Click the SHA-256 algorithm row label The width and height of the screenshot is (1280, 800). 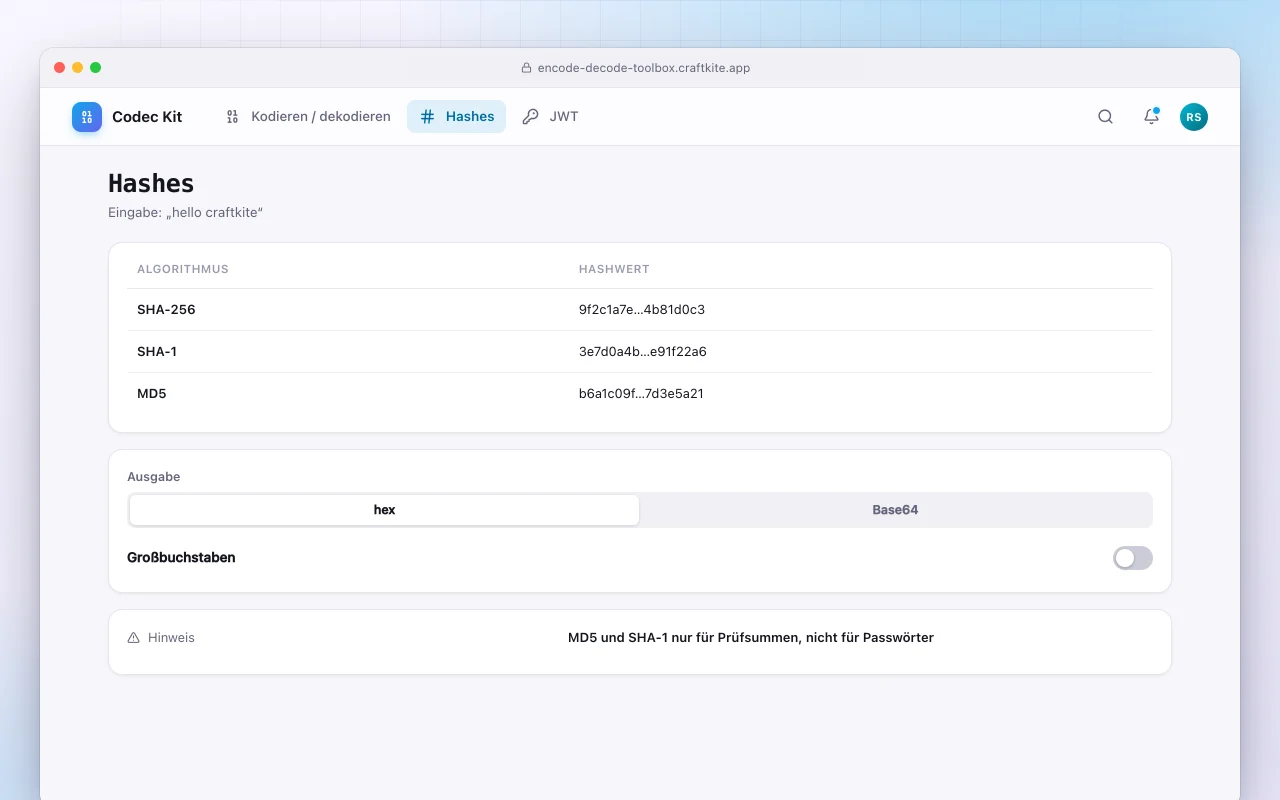click(x=166, y=310)
